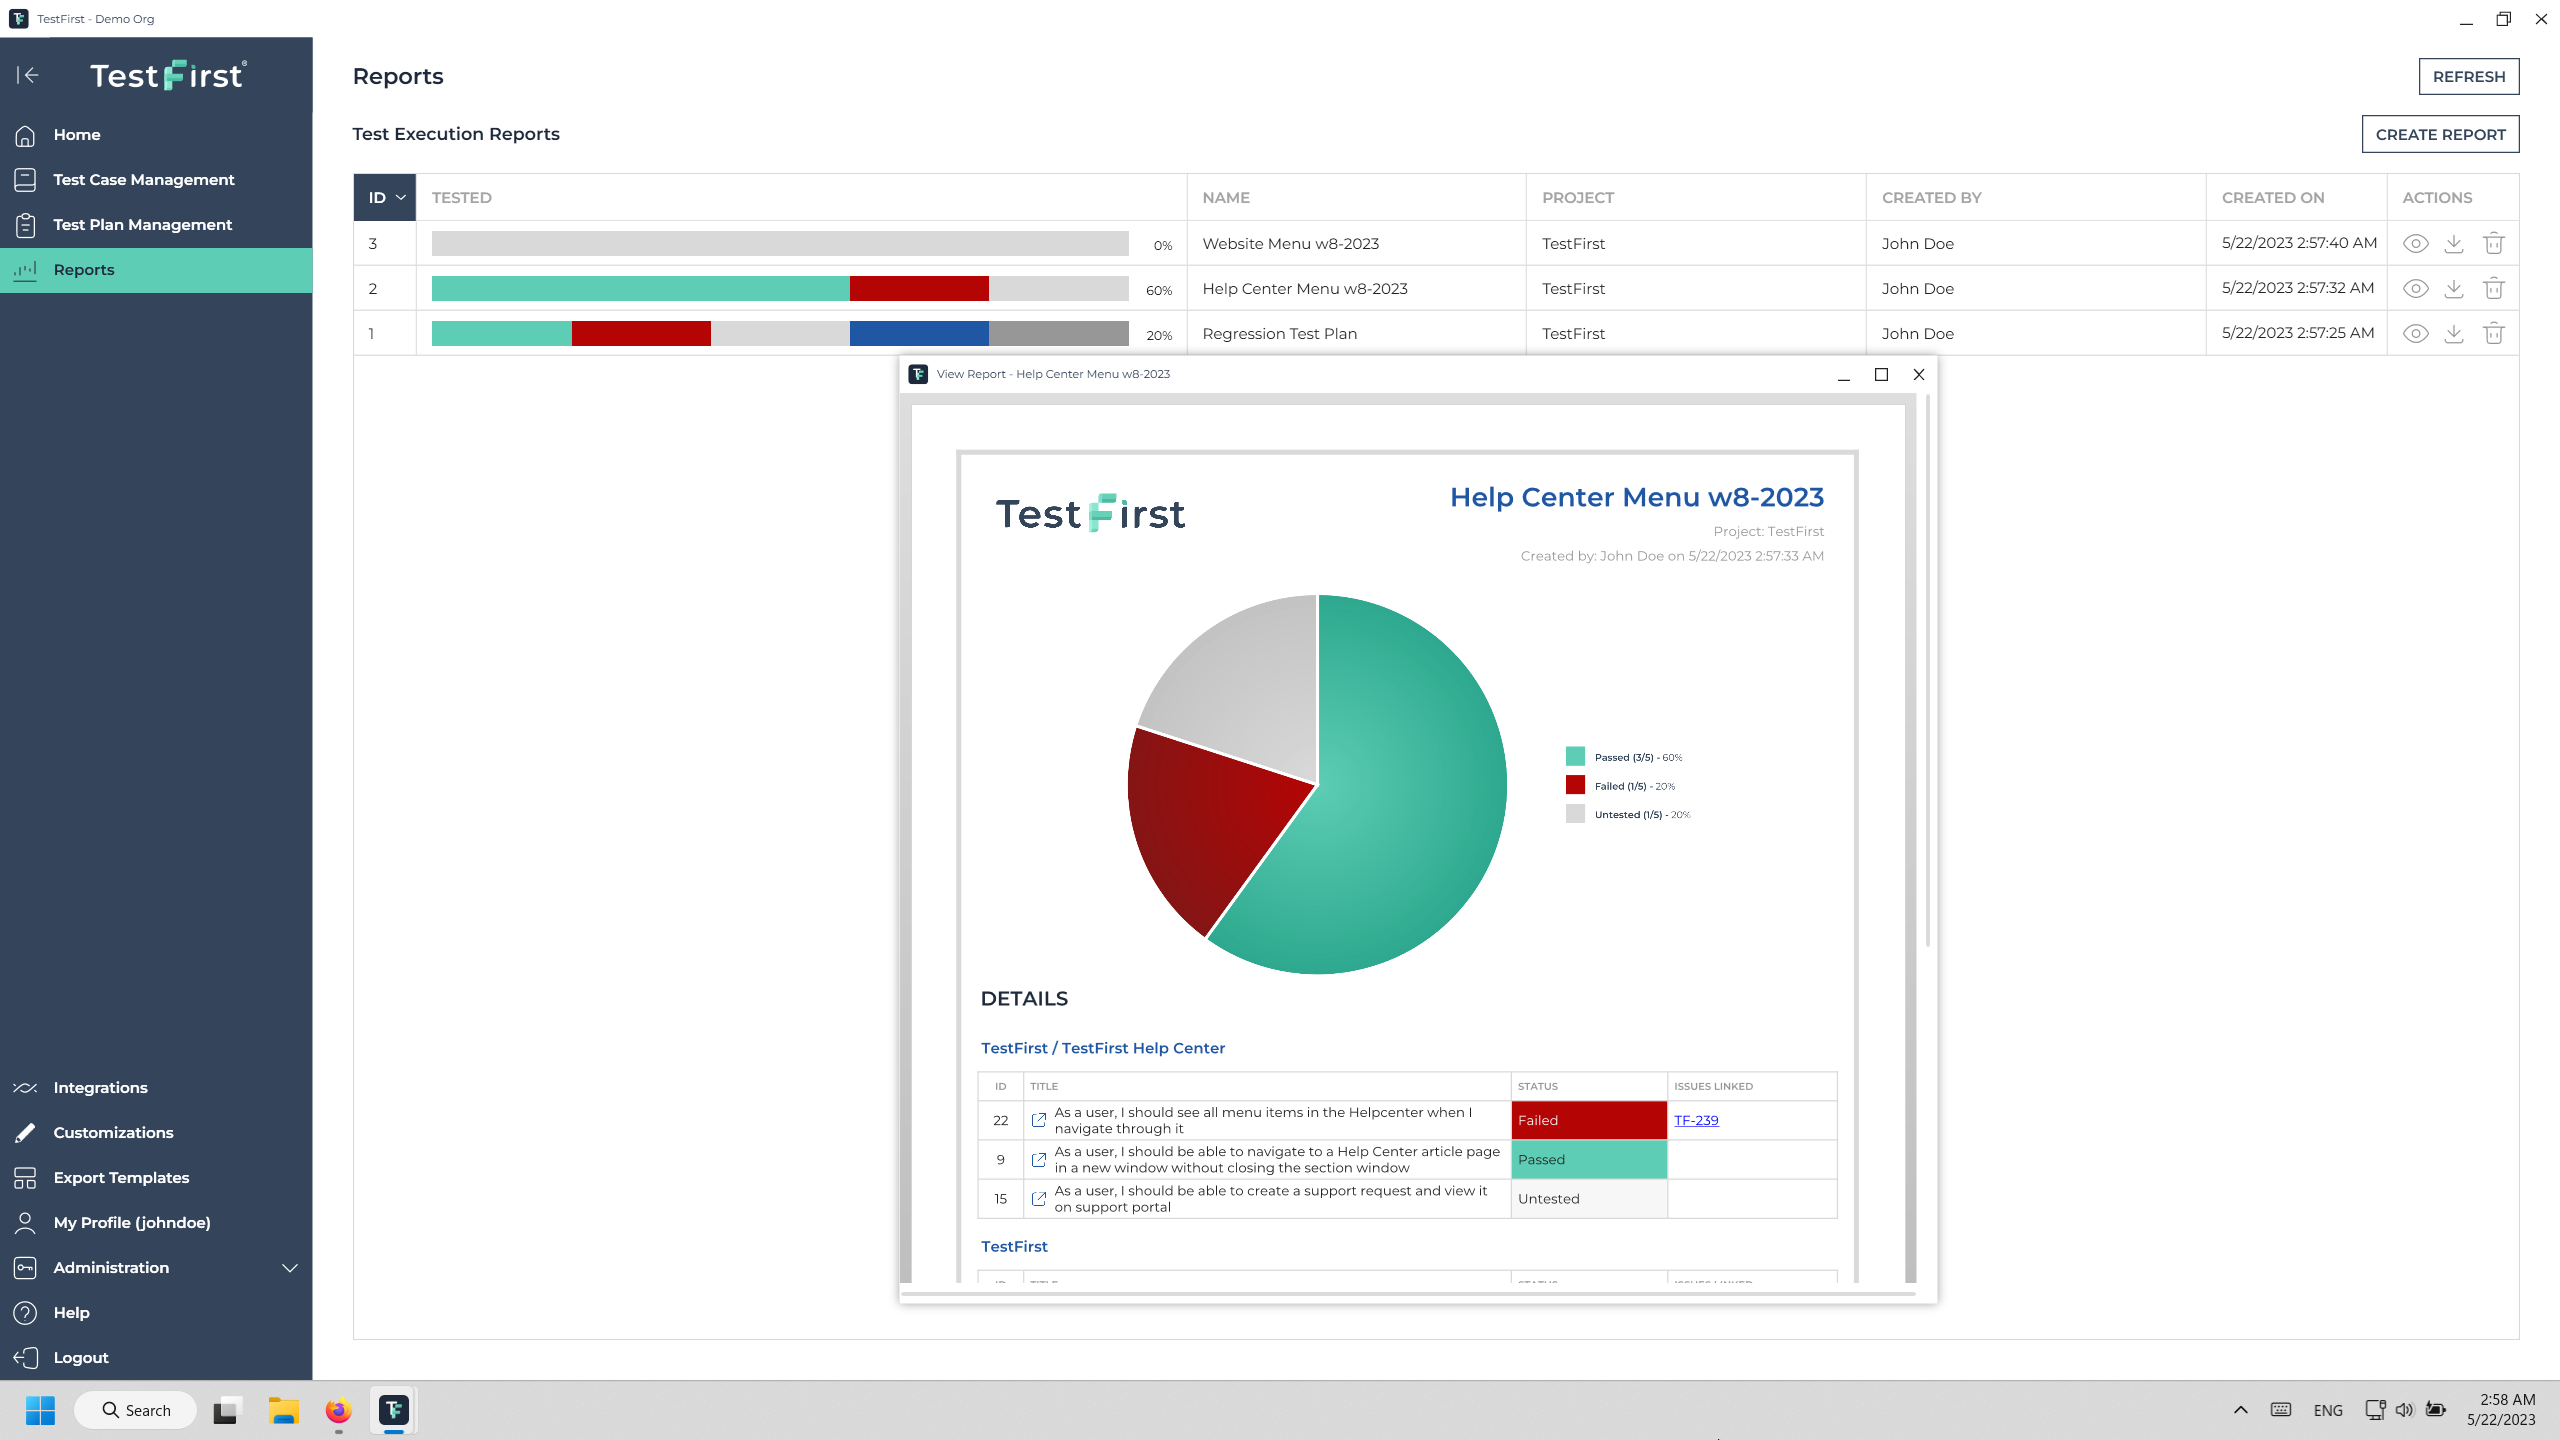The height and width of the screenshot is (1440, 2560).
Task: Sort by ID column dropdown arrow
Action: (x=401, y=198)
